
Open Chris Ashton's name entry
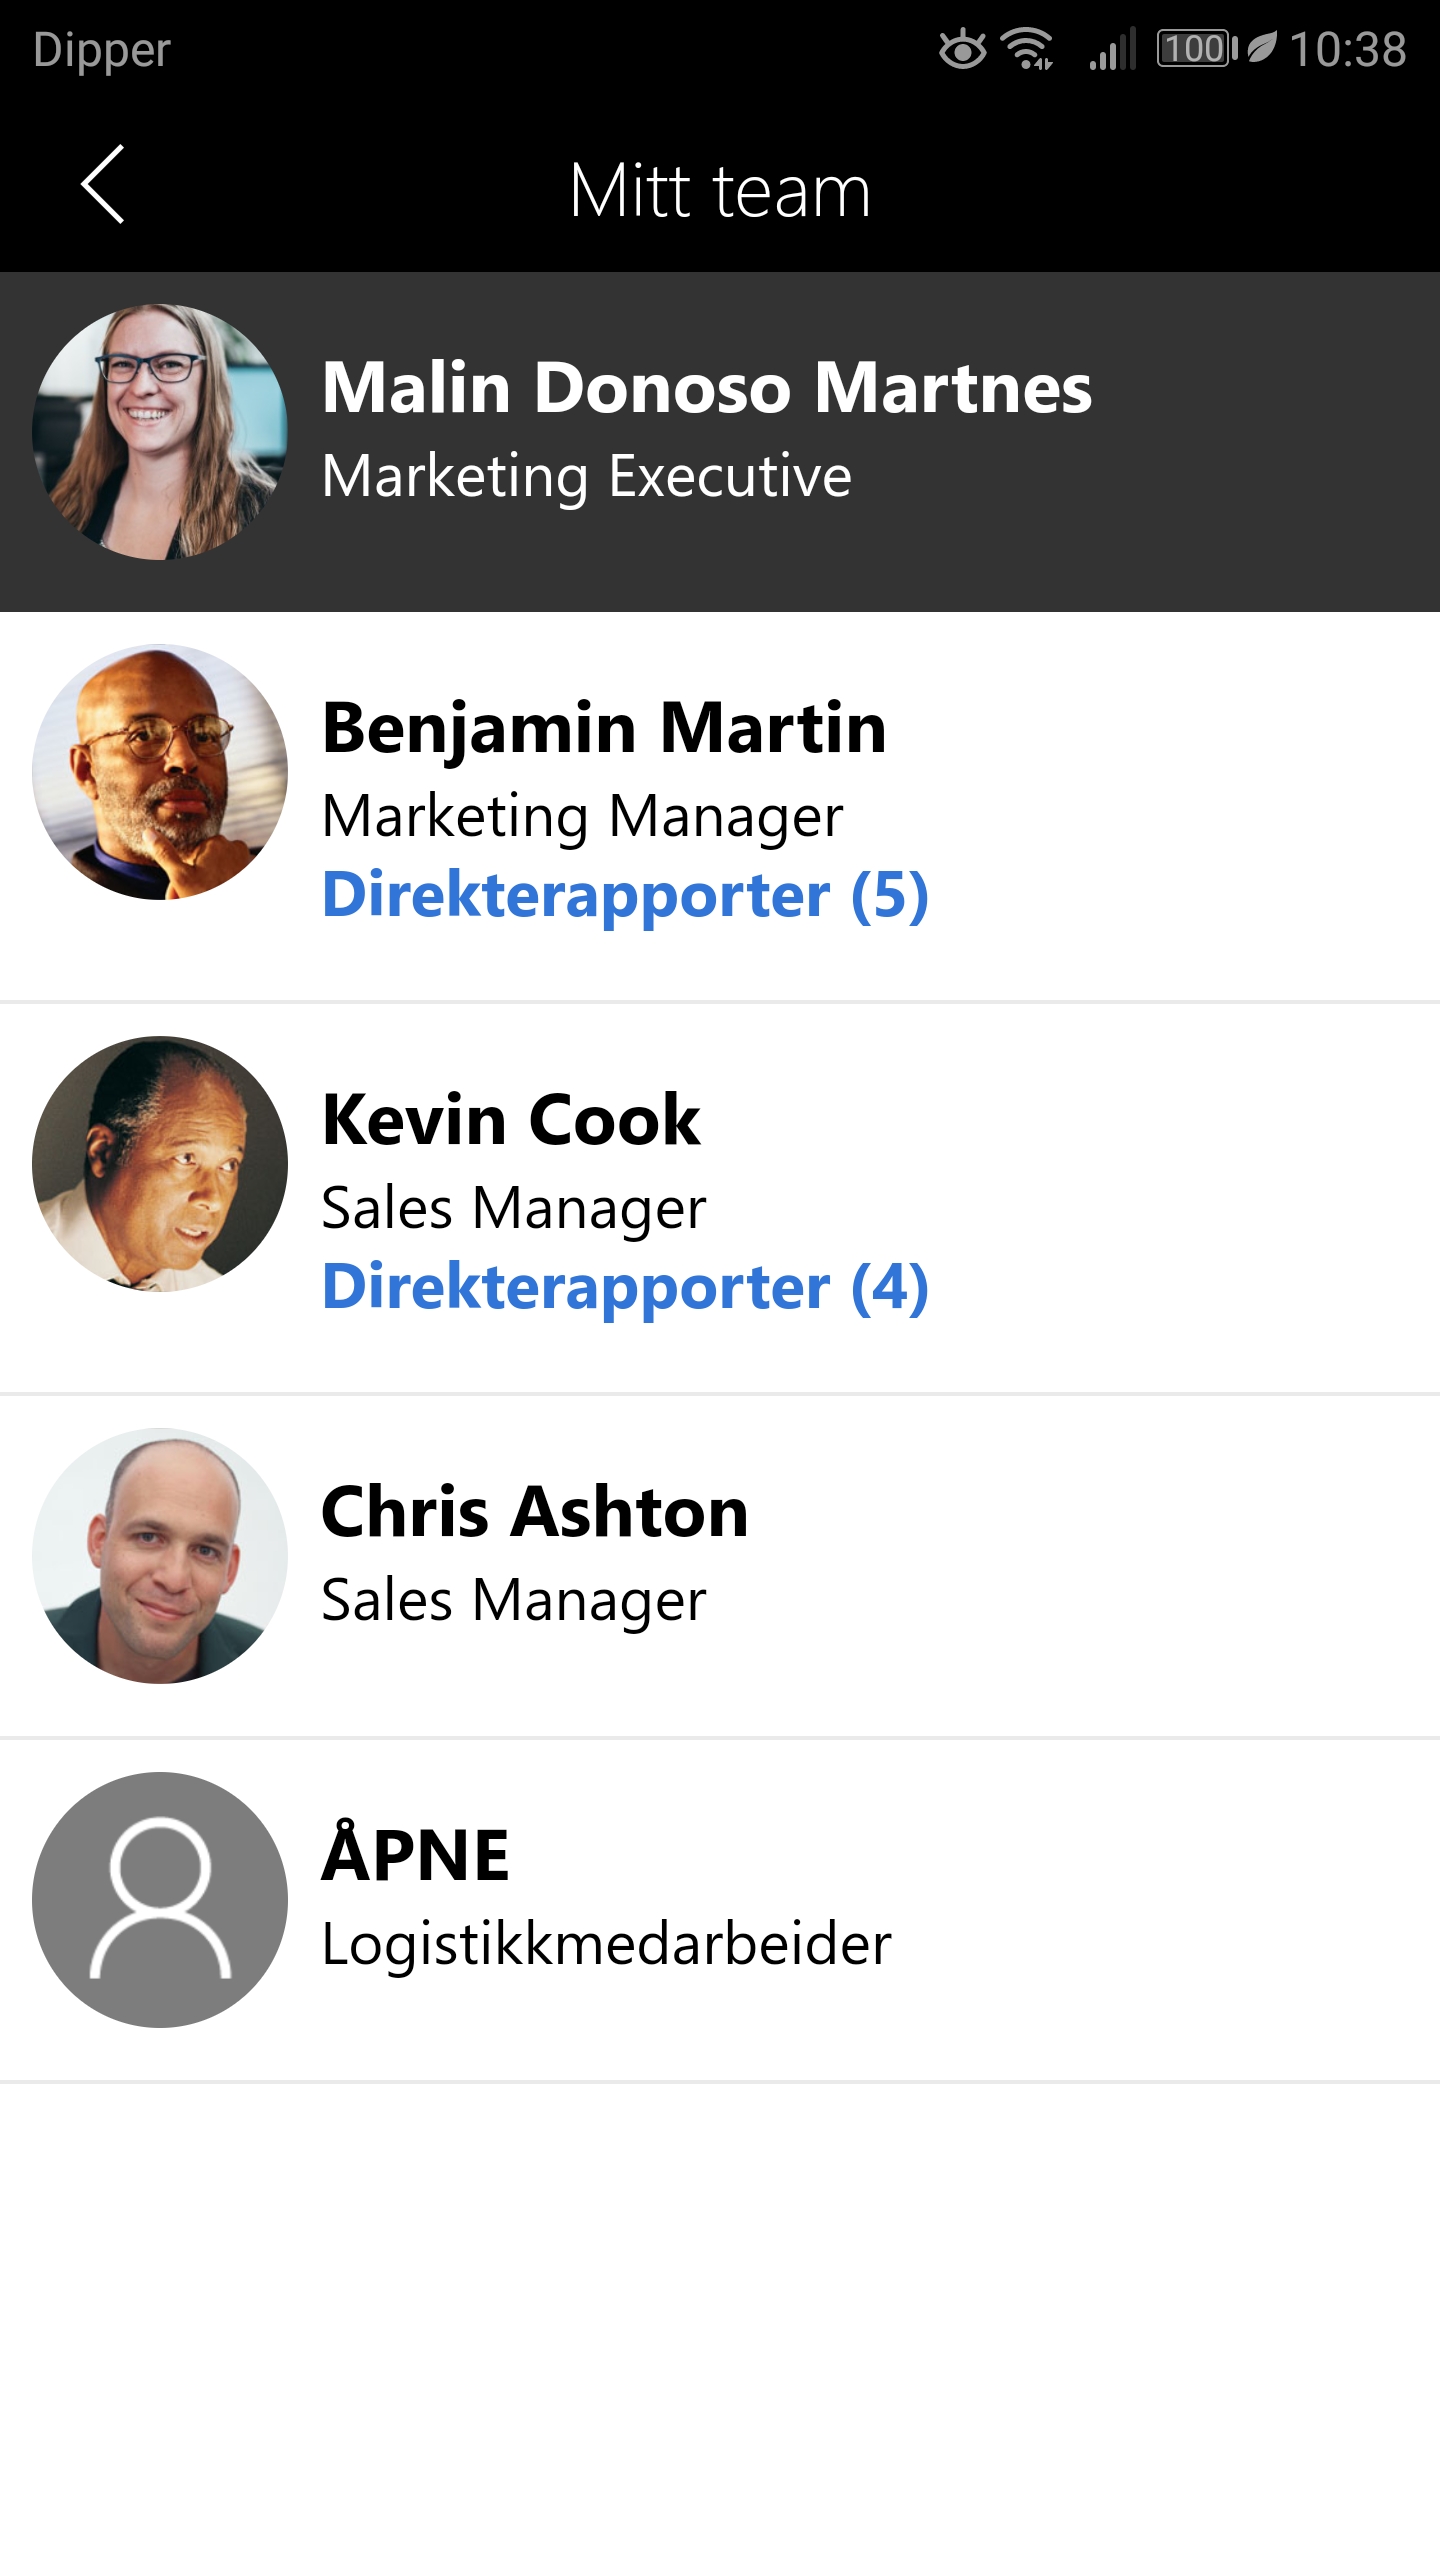(x=535, y=1512)
